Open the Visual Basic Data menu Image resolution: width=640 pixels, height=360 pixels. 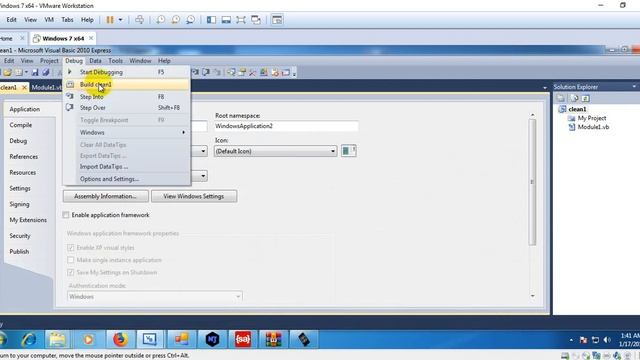point(95,60)
